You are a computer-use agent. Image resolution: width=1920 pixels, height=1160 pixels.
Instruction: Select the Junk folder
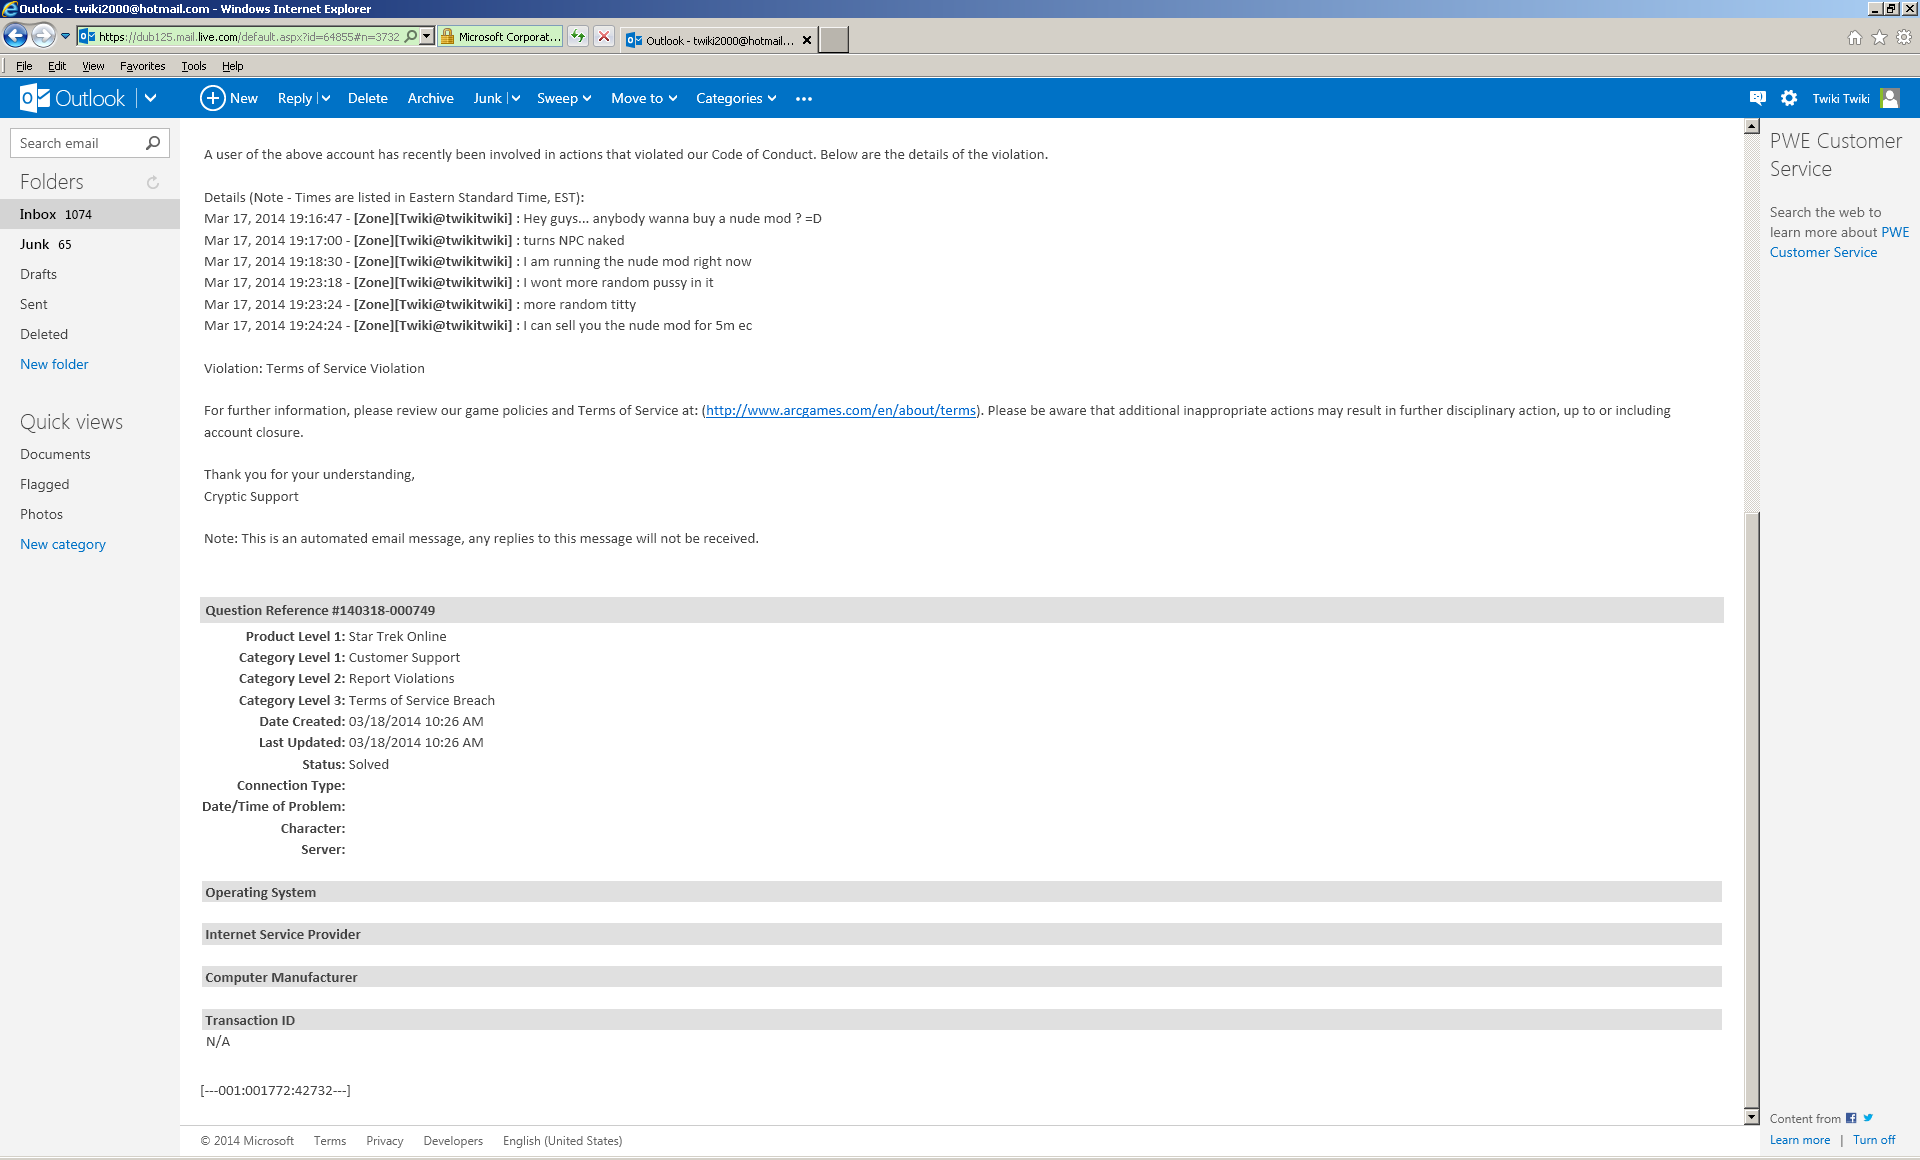click(x=35, y=244)
